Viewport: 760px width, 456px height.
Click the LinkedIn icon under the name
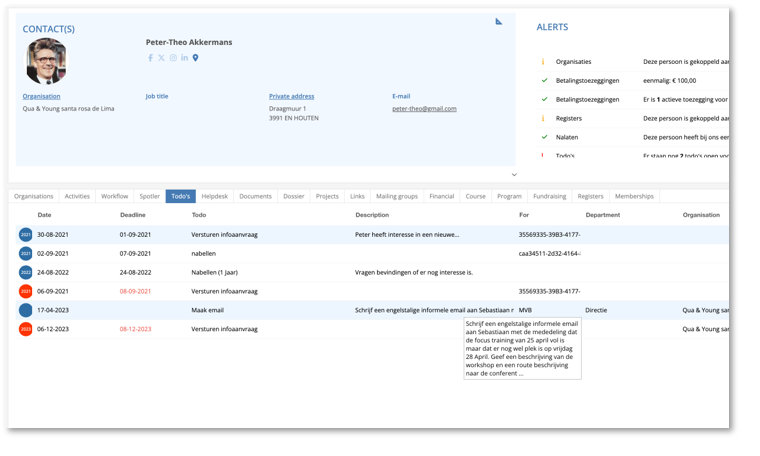[184, 58]
